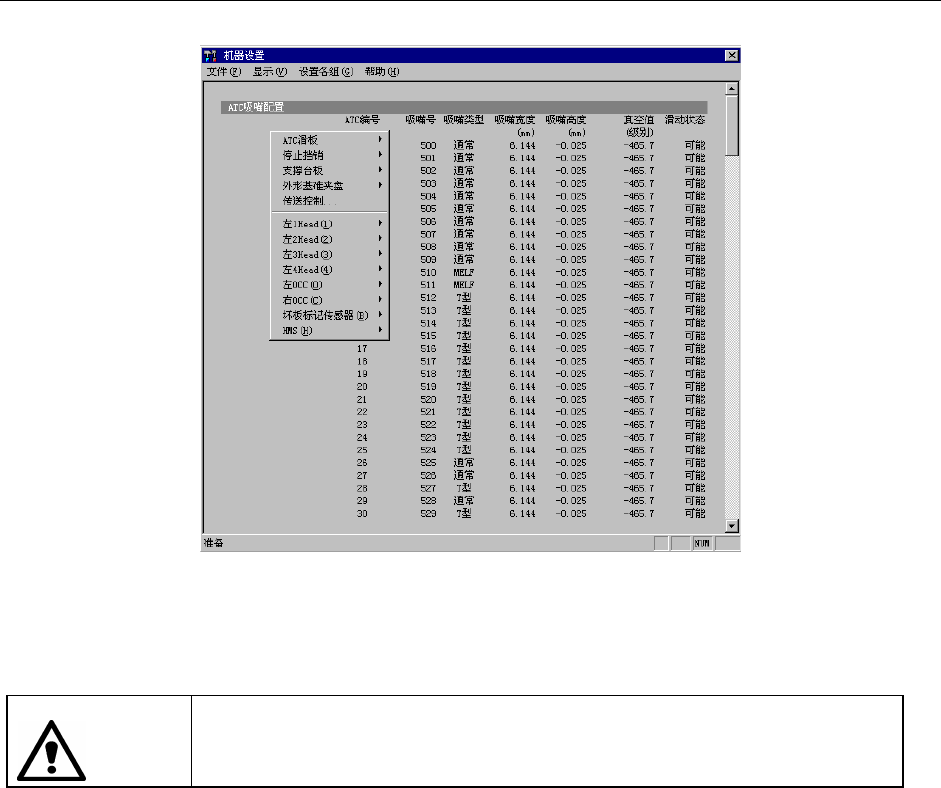Click ATC number 17 cell
Viewport: 941px width, 788px height.
(x=362, y=349)
